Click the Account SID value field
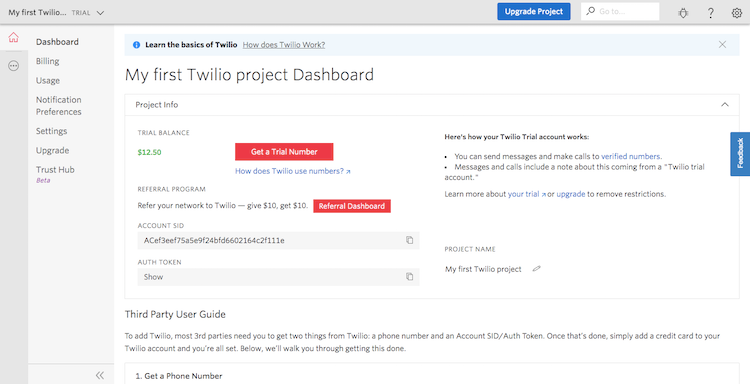Viewport: 750px width, 384px height. (278, 241)
